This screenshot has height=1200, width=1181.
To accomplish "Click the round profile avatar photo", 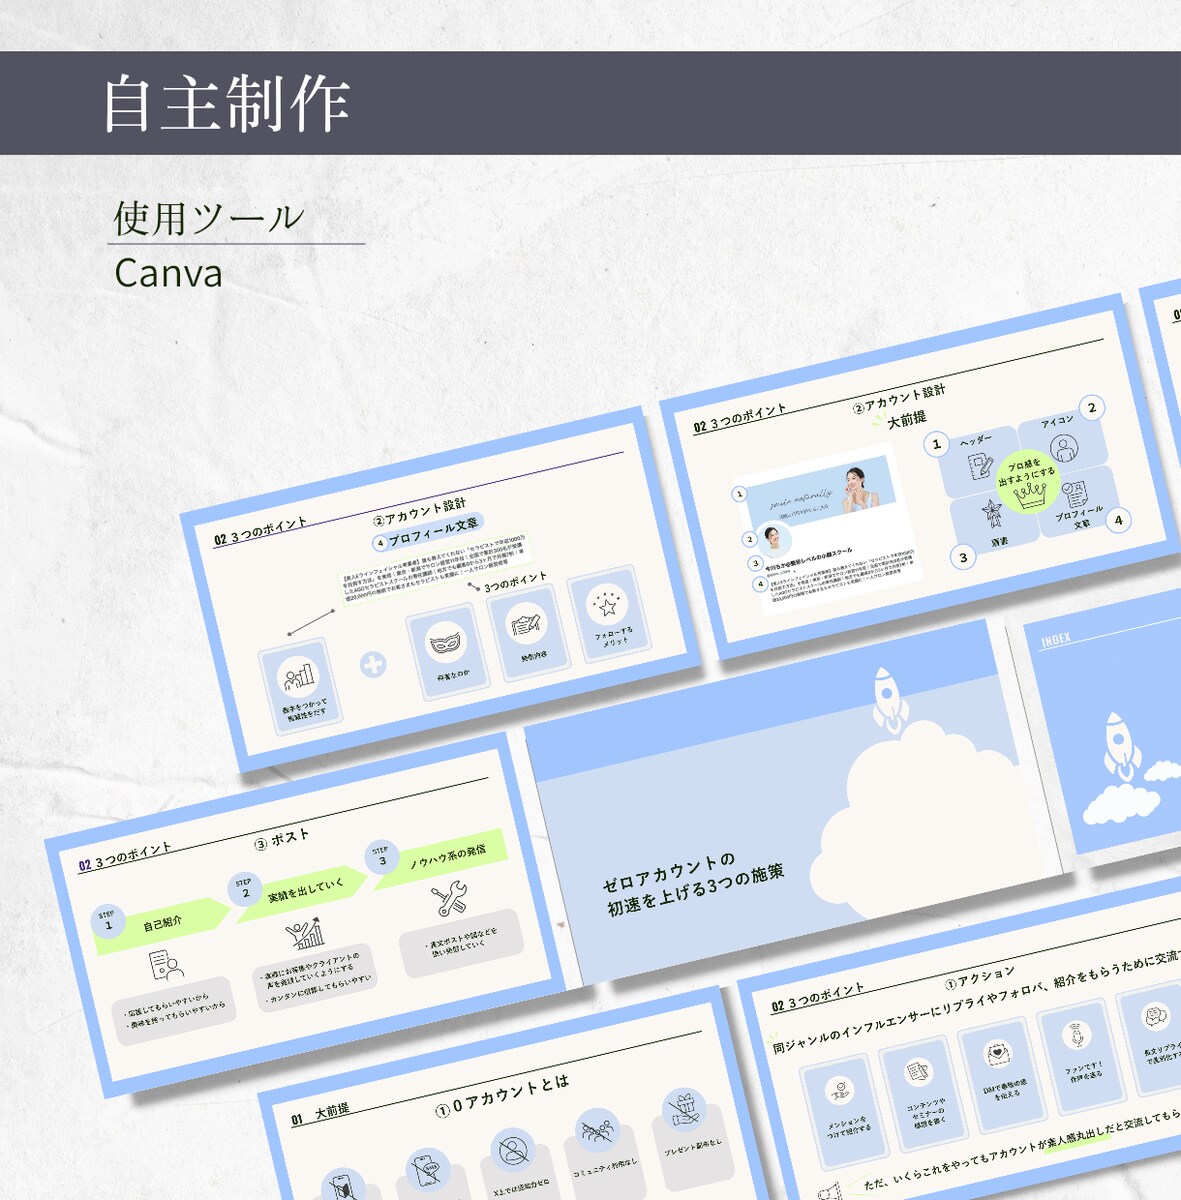I will [x=773, y=540].
